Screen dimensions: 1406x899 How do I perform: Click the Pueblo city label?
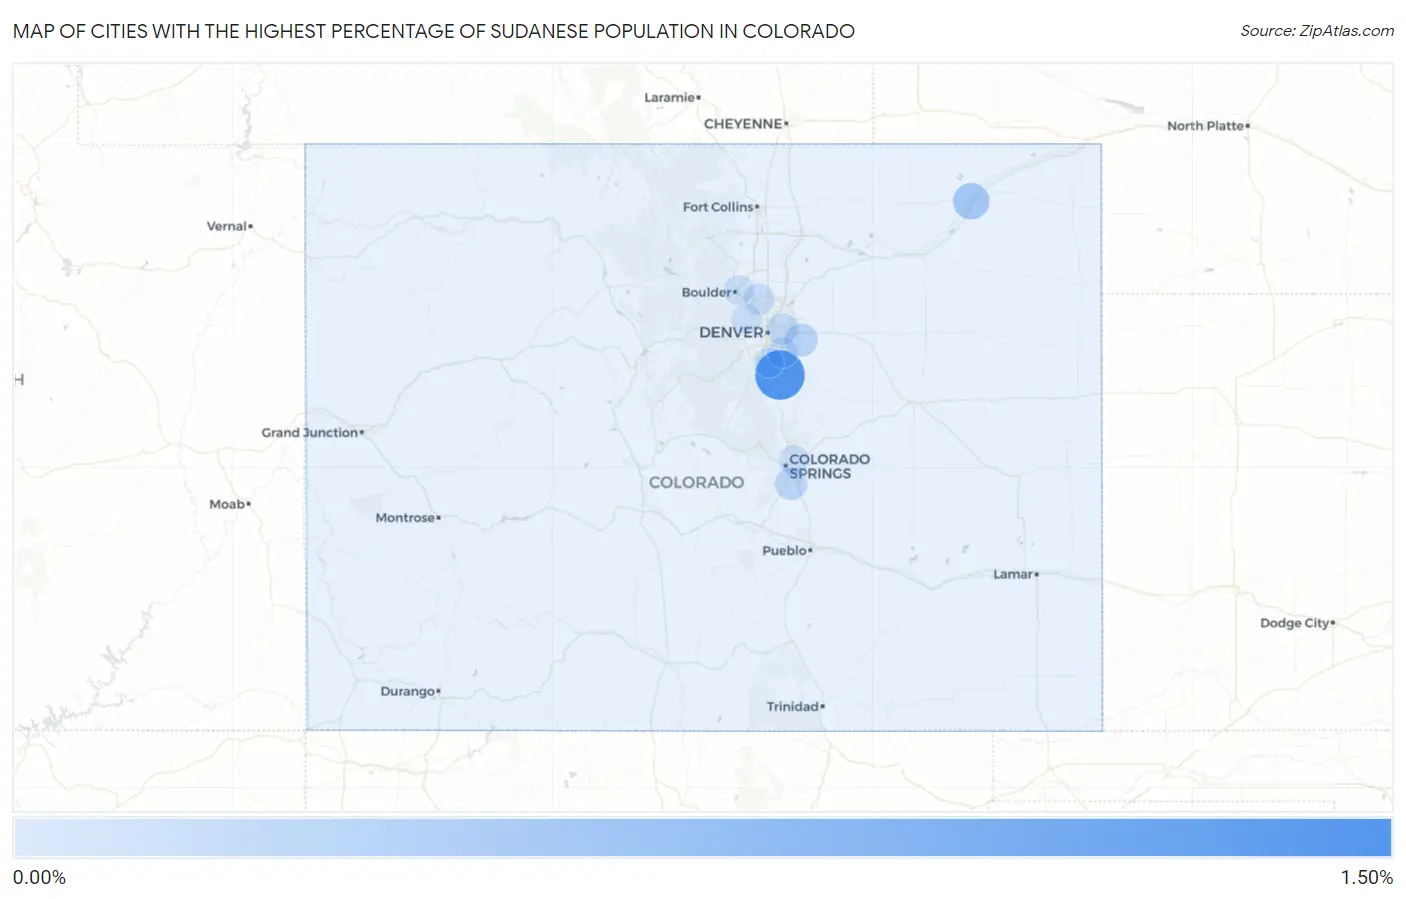(x=785, y=550)
